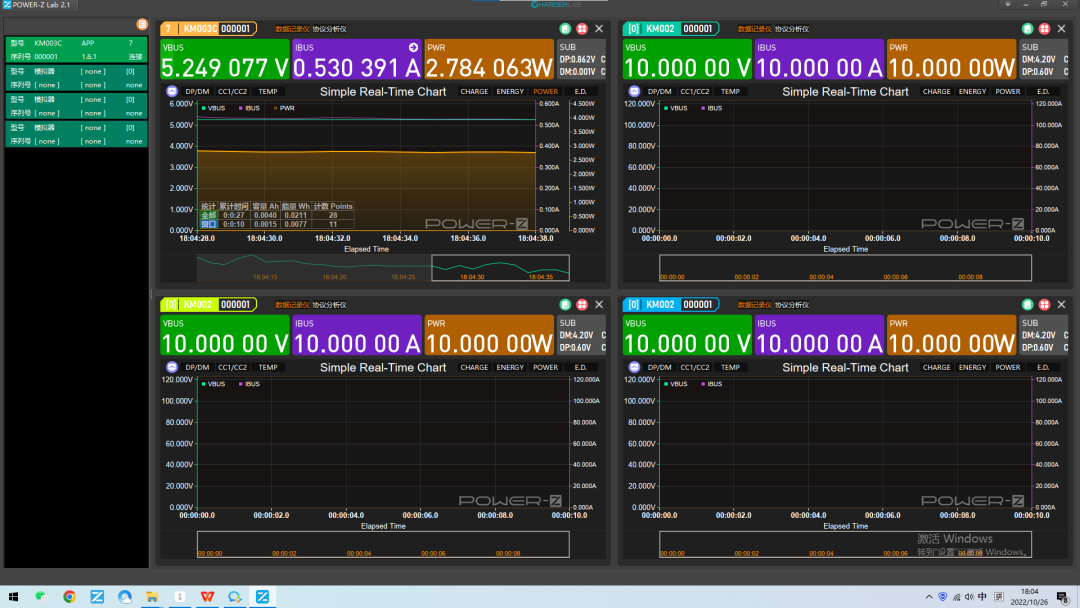Click KM003C chart overview range window

pos(500,268)
